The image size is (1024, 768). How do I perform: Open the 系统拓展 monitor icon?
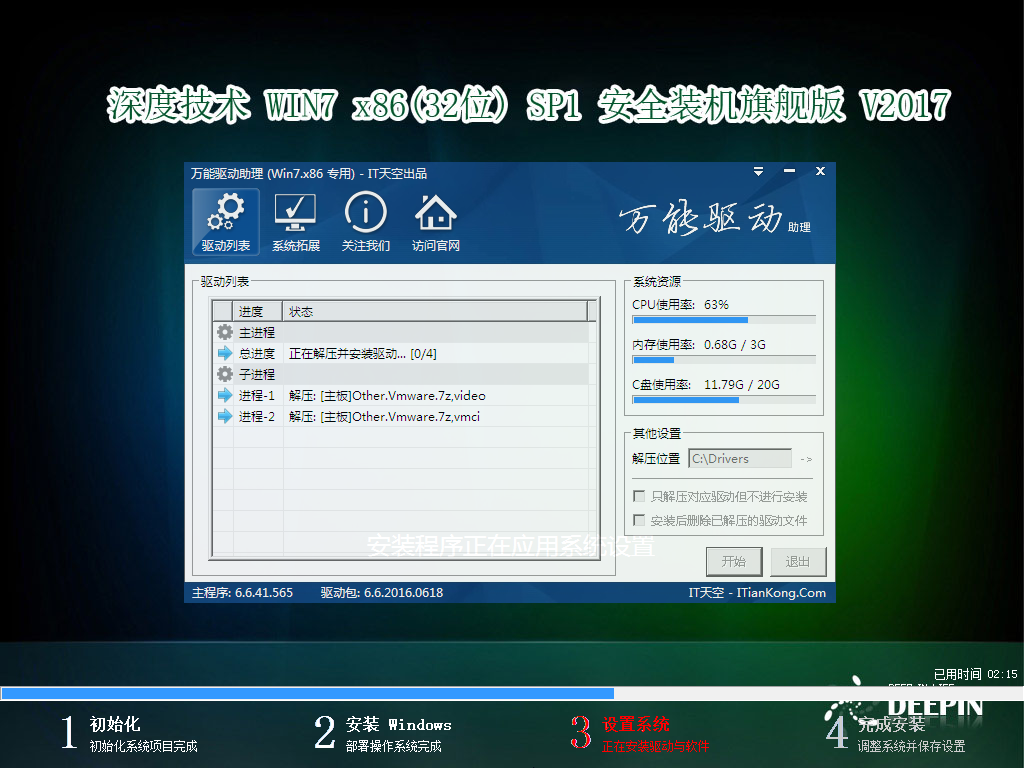coord(295,221)
